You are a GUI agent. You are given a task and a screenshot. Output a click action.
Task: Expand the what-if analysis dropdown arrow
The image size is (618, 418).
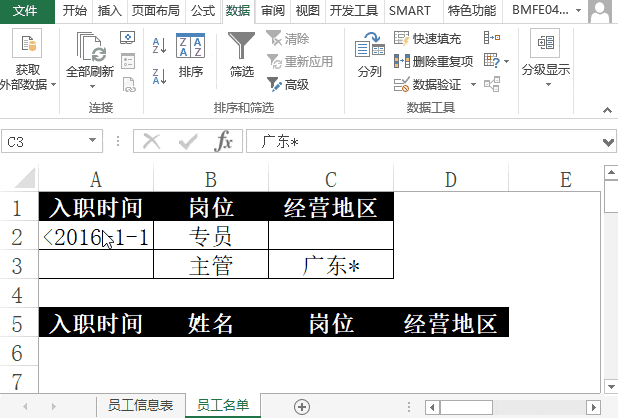point(506,61)
